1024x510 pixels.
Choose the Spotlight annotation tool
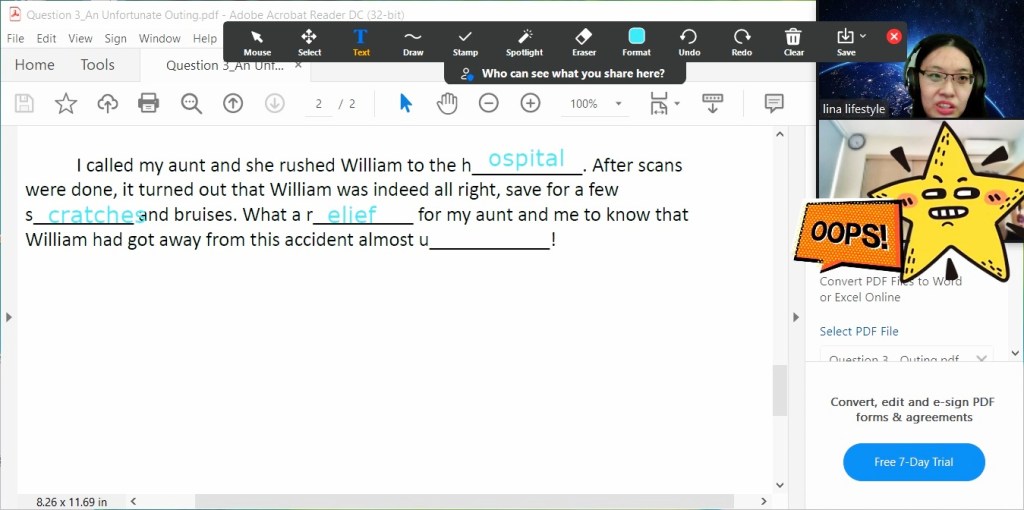(x=524, y=41)
